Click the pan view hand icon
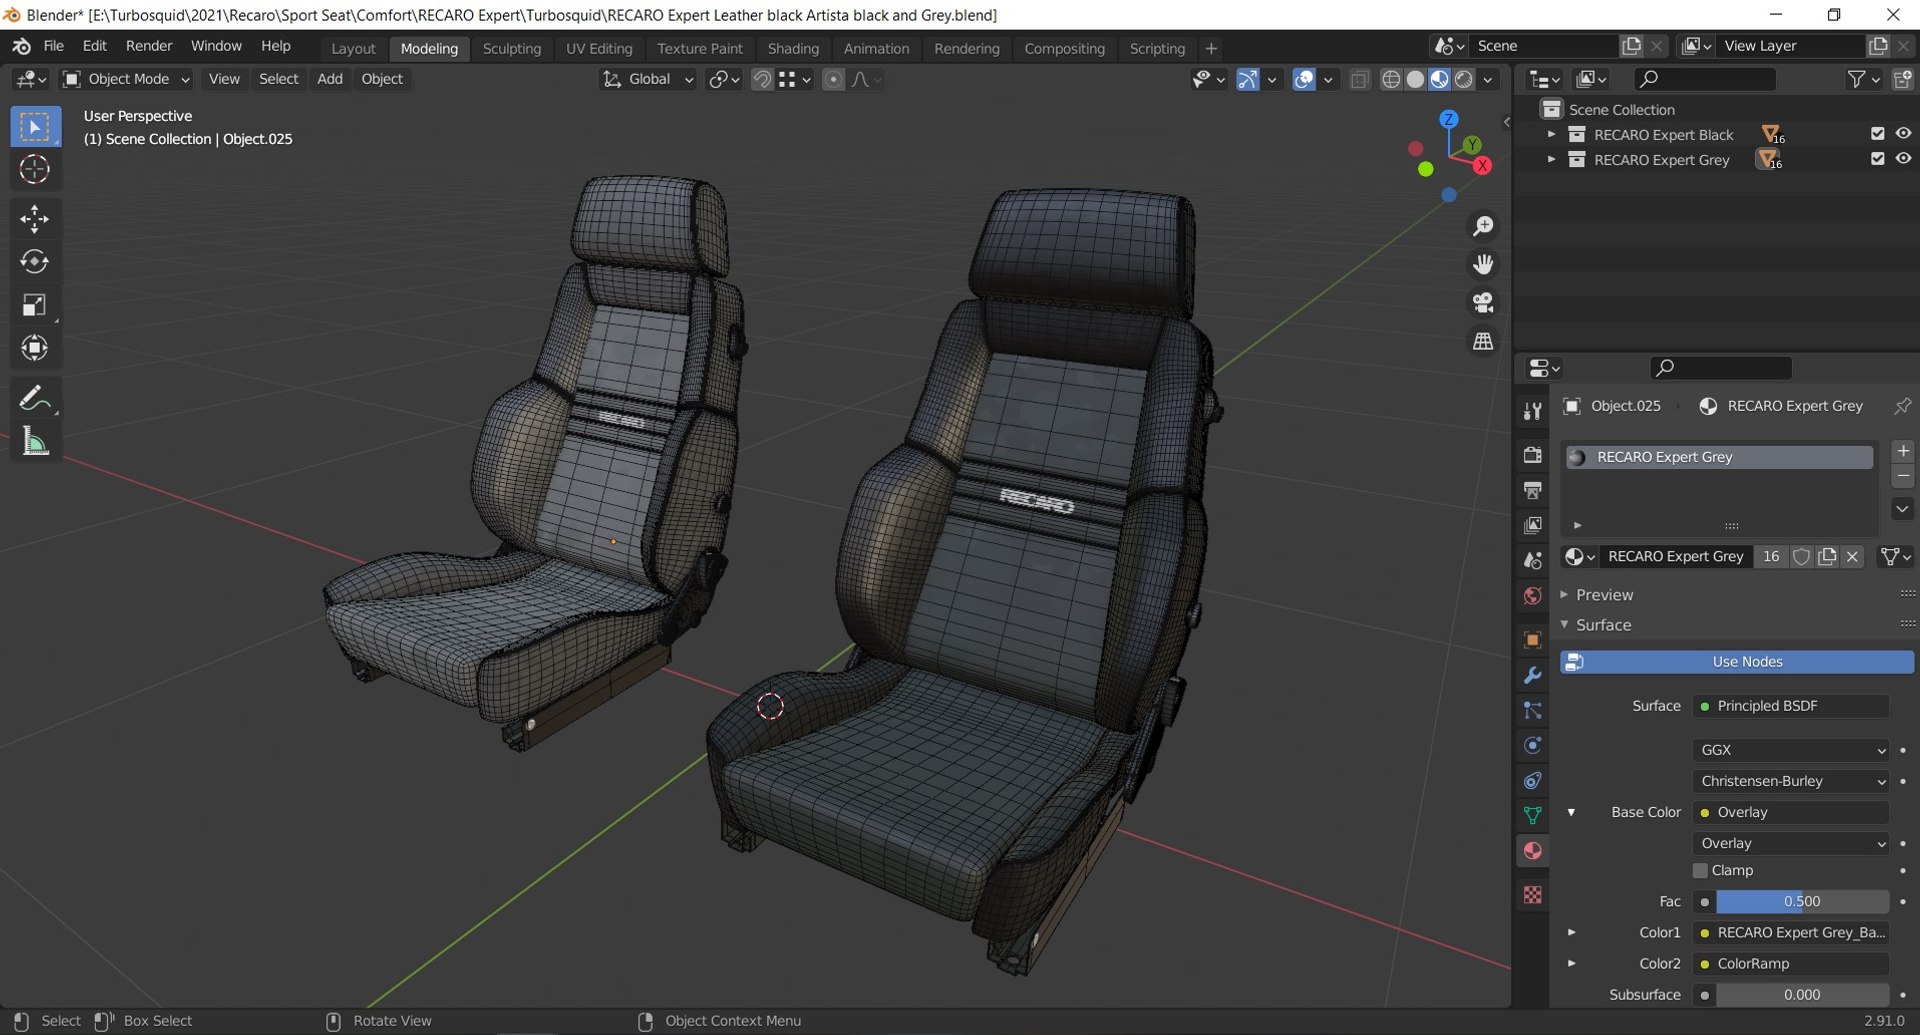The width and height of the screenshot is (1920, 1035). 1483,264
